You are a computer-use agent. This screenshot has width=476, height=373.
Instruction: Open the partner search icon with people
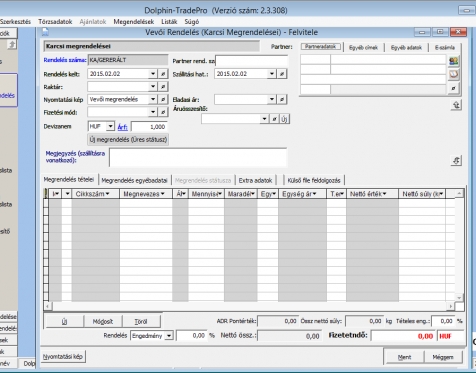[x=454, y=61]
